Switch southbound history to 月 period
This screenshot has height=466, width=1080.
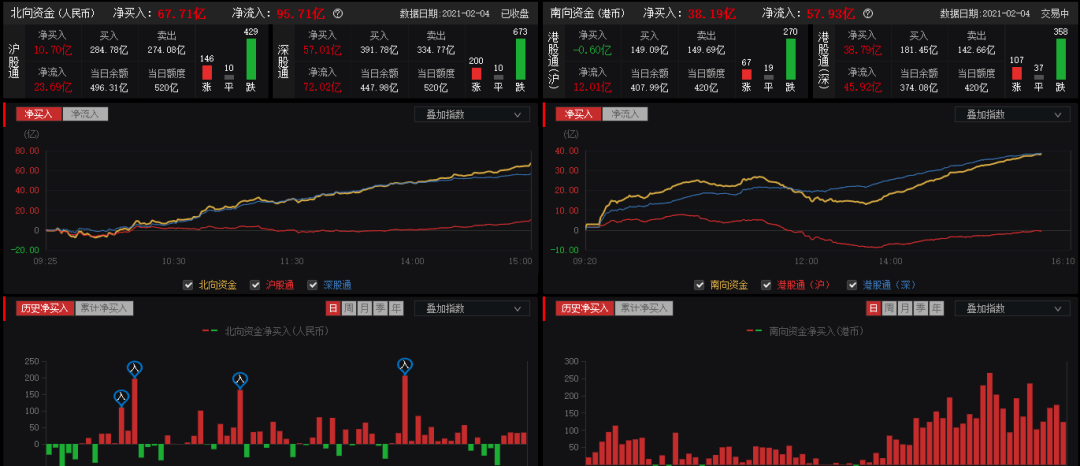pyautogui.click(x=905, y=308)
